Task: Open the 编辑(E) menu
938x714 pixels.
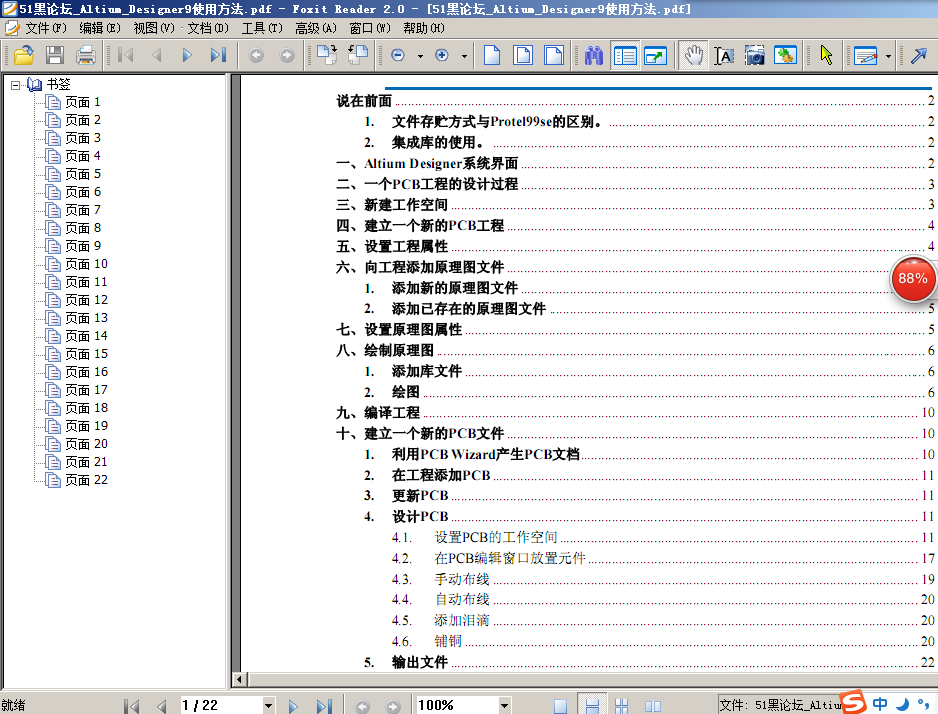Action: (99, 28)
